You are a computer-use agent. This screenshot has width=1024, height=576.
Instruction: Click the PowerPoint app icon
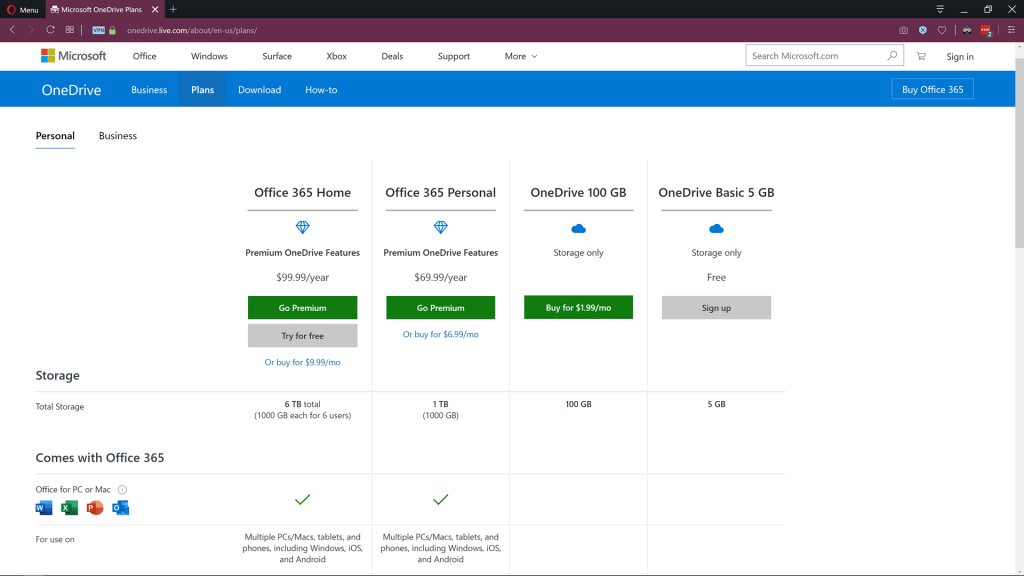(x=95, y=507)
